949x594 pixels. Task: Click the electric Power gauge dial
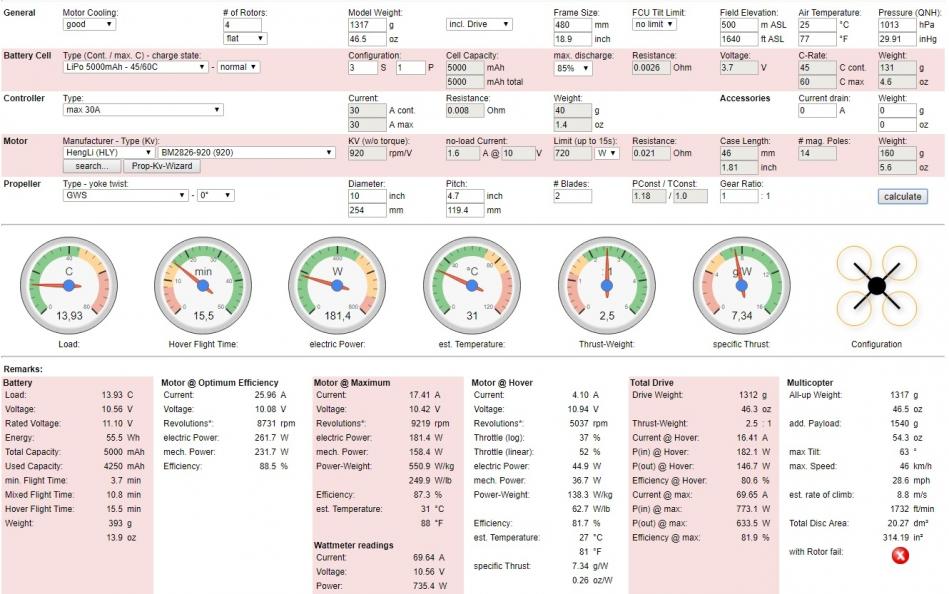point(337,286)
